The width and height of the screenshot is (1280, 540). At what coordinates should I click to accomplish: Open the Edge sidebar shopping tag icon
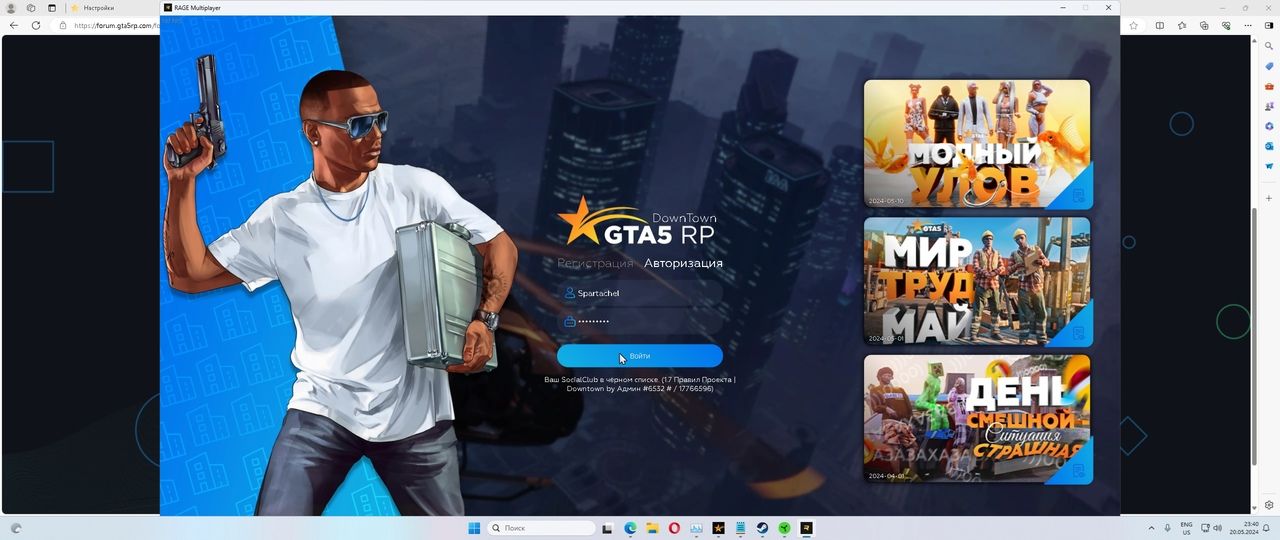pos(1269,66)
